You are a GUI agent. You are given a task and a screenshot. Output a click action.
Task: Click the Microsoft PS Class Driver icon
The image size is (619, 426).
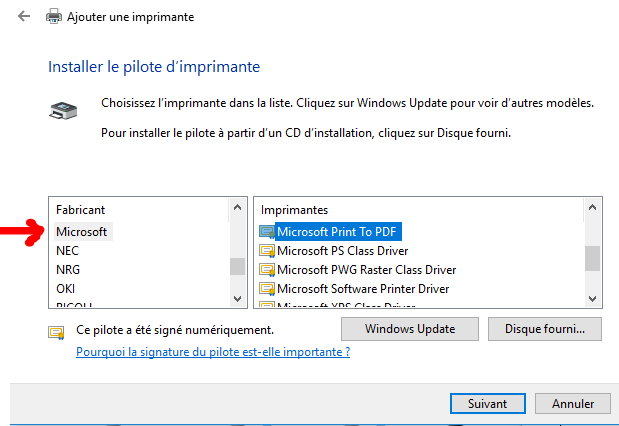(267, 250)
